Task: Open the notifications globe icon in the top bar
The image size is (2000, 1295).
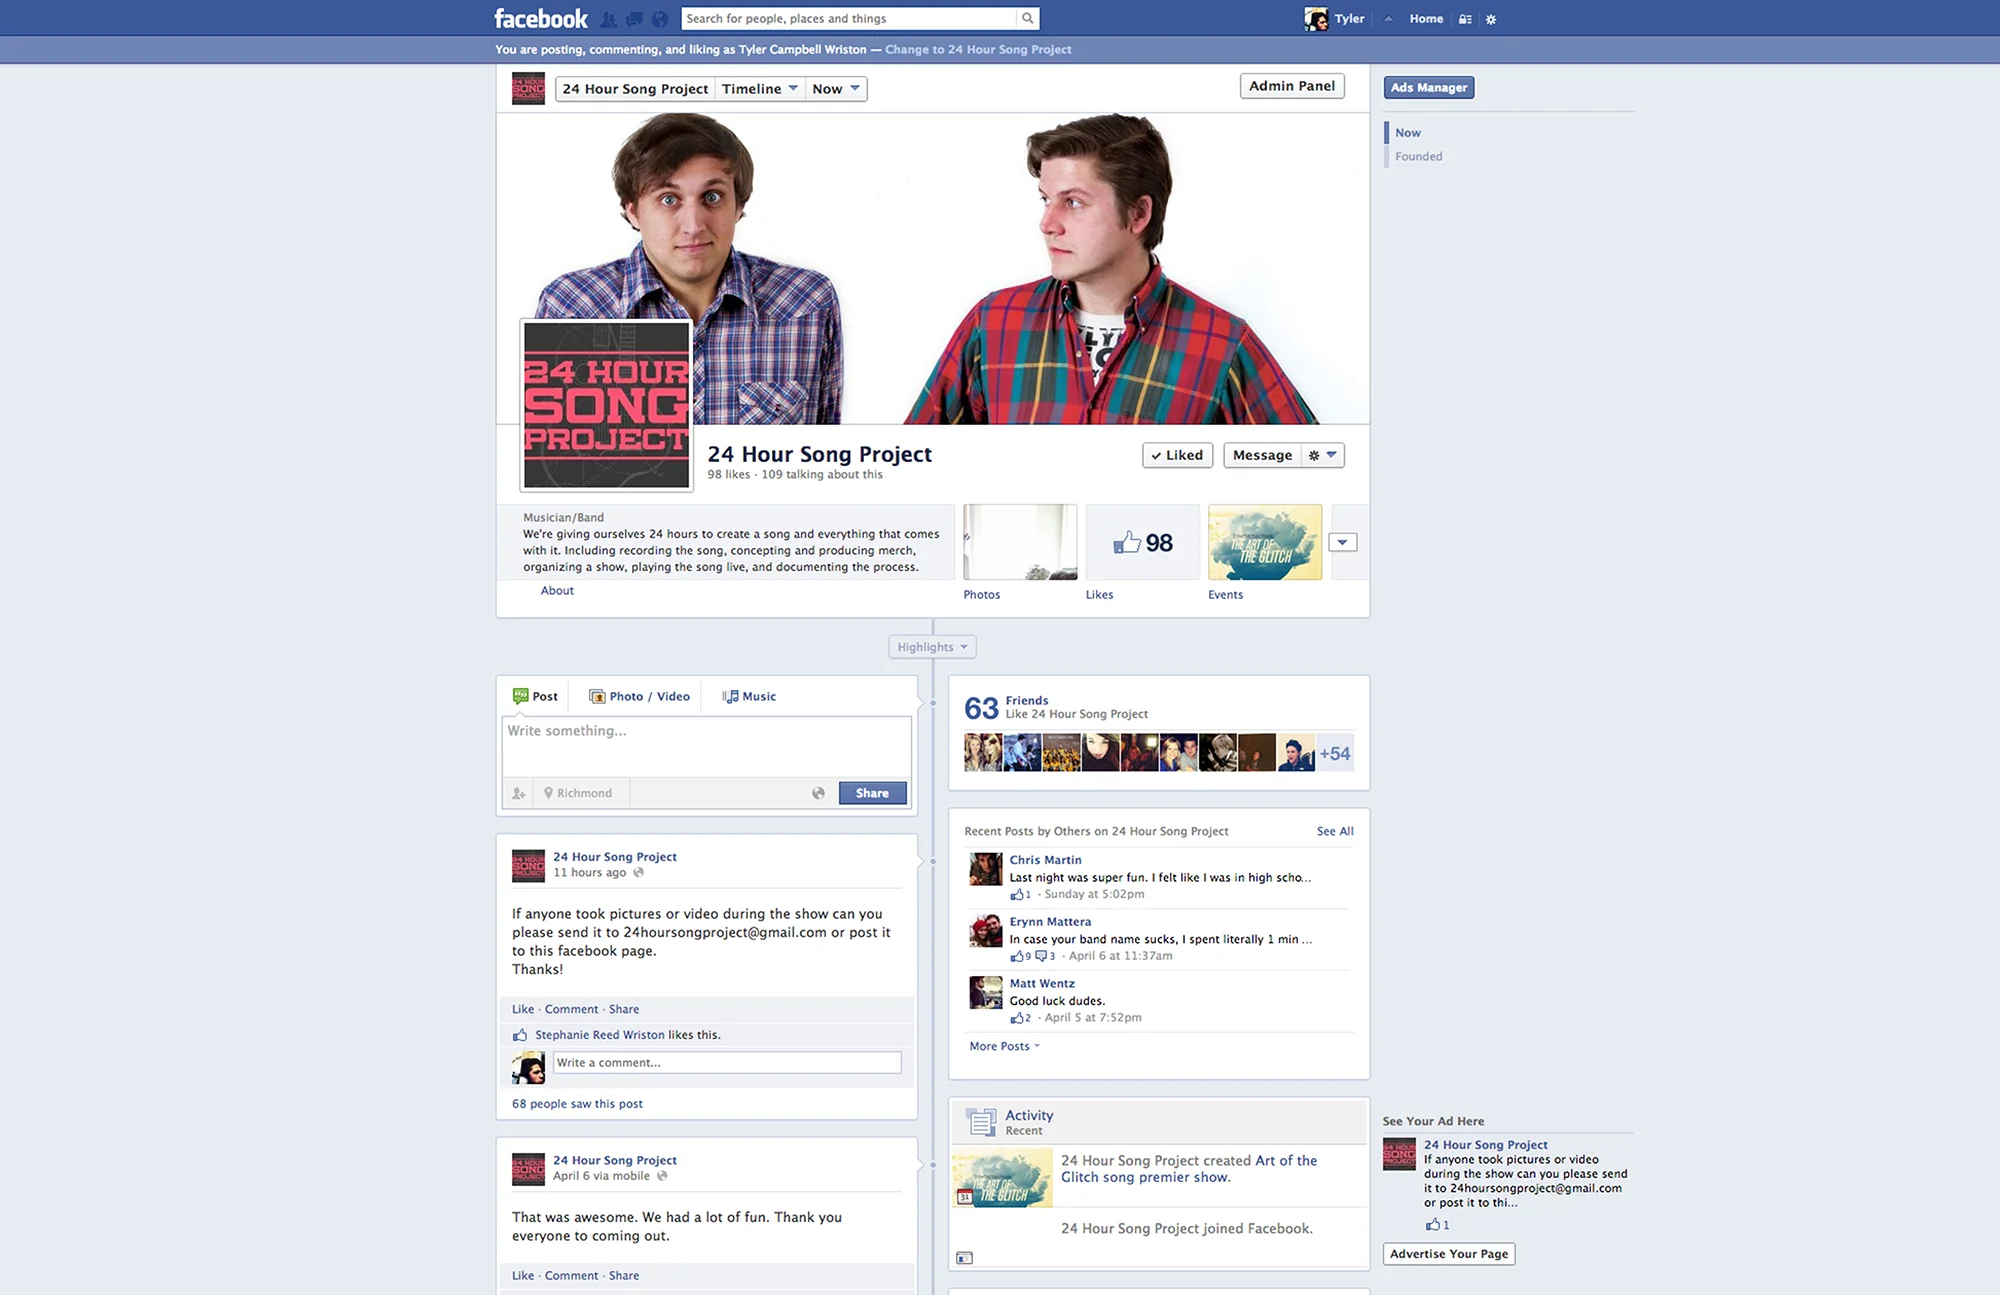Action: point(660,19)
